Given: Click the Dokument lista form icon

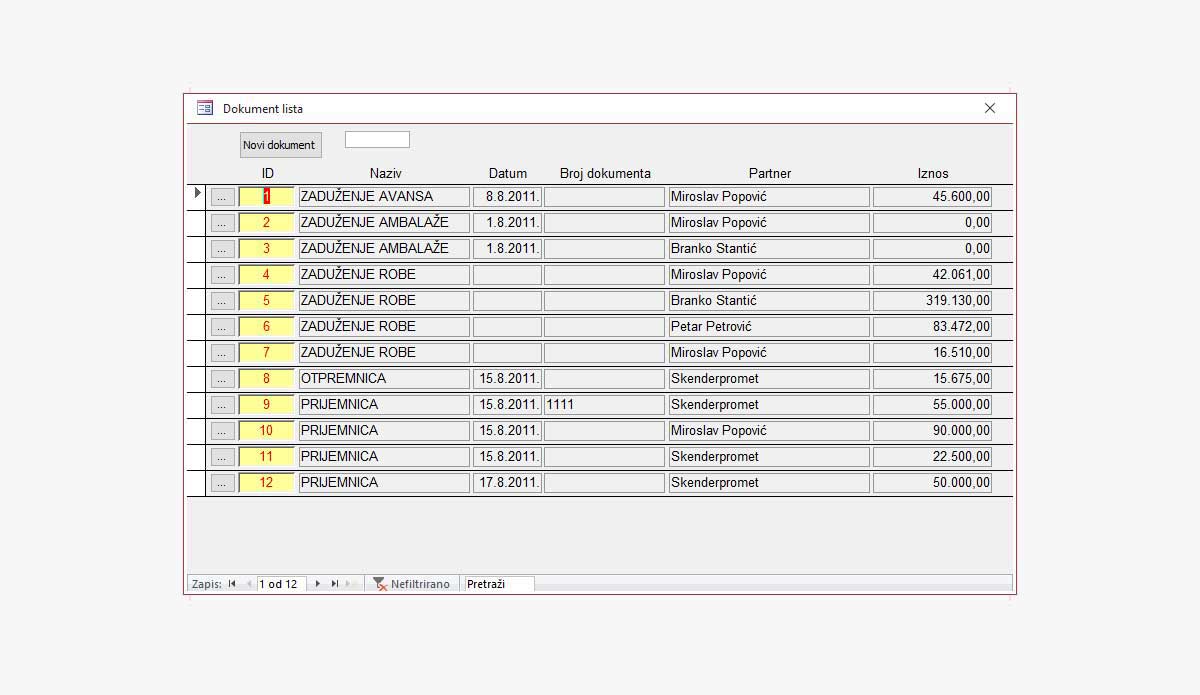Looking at the screenshot, I should (x=205, y=108).
